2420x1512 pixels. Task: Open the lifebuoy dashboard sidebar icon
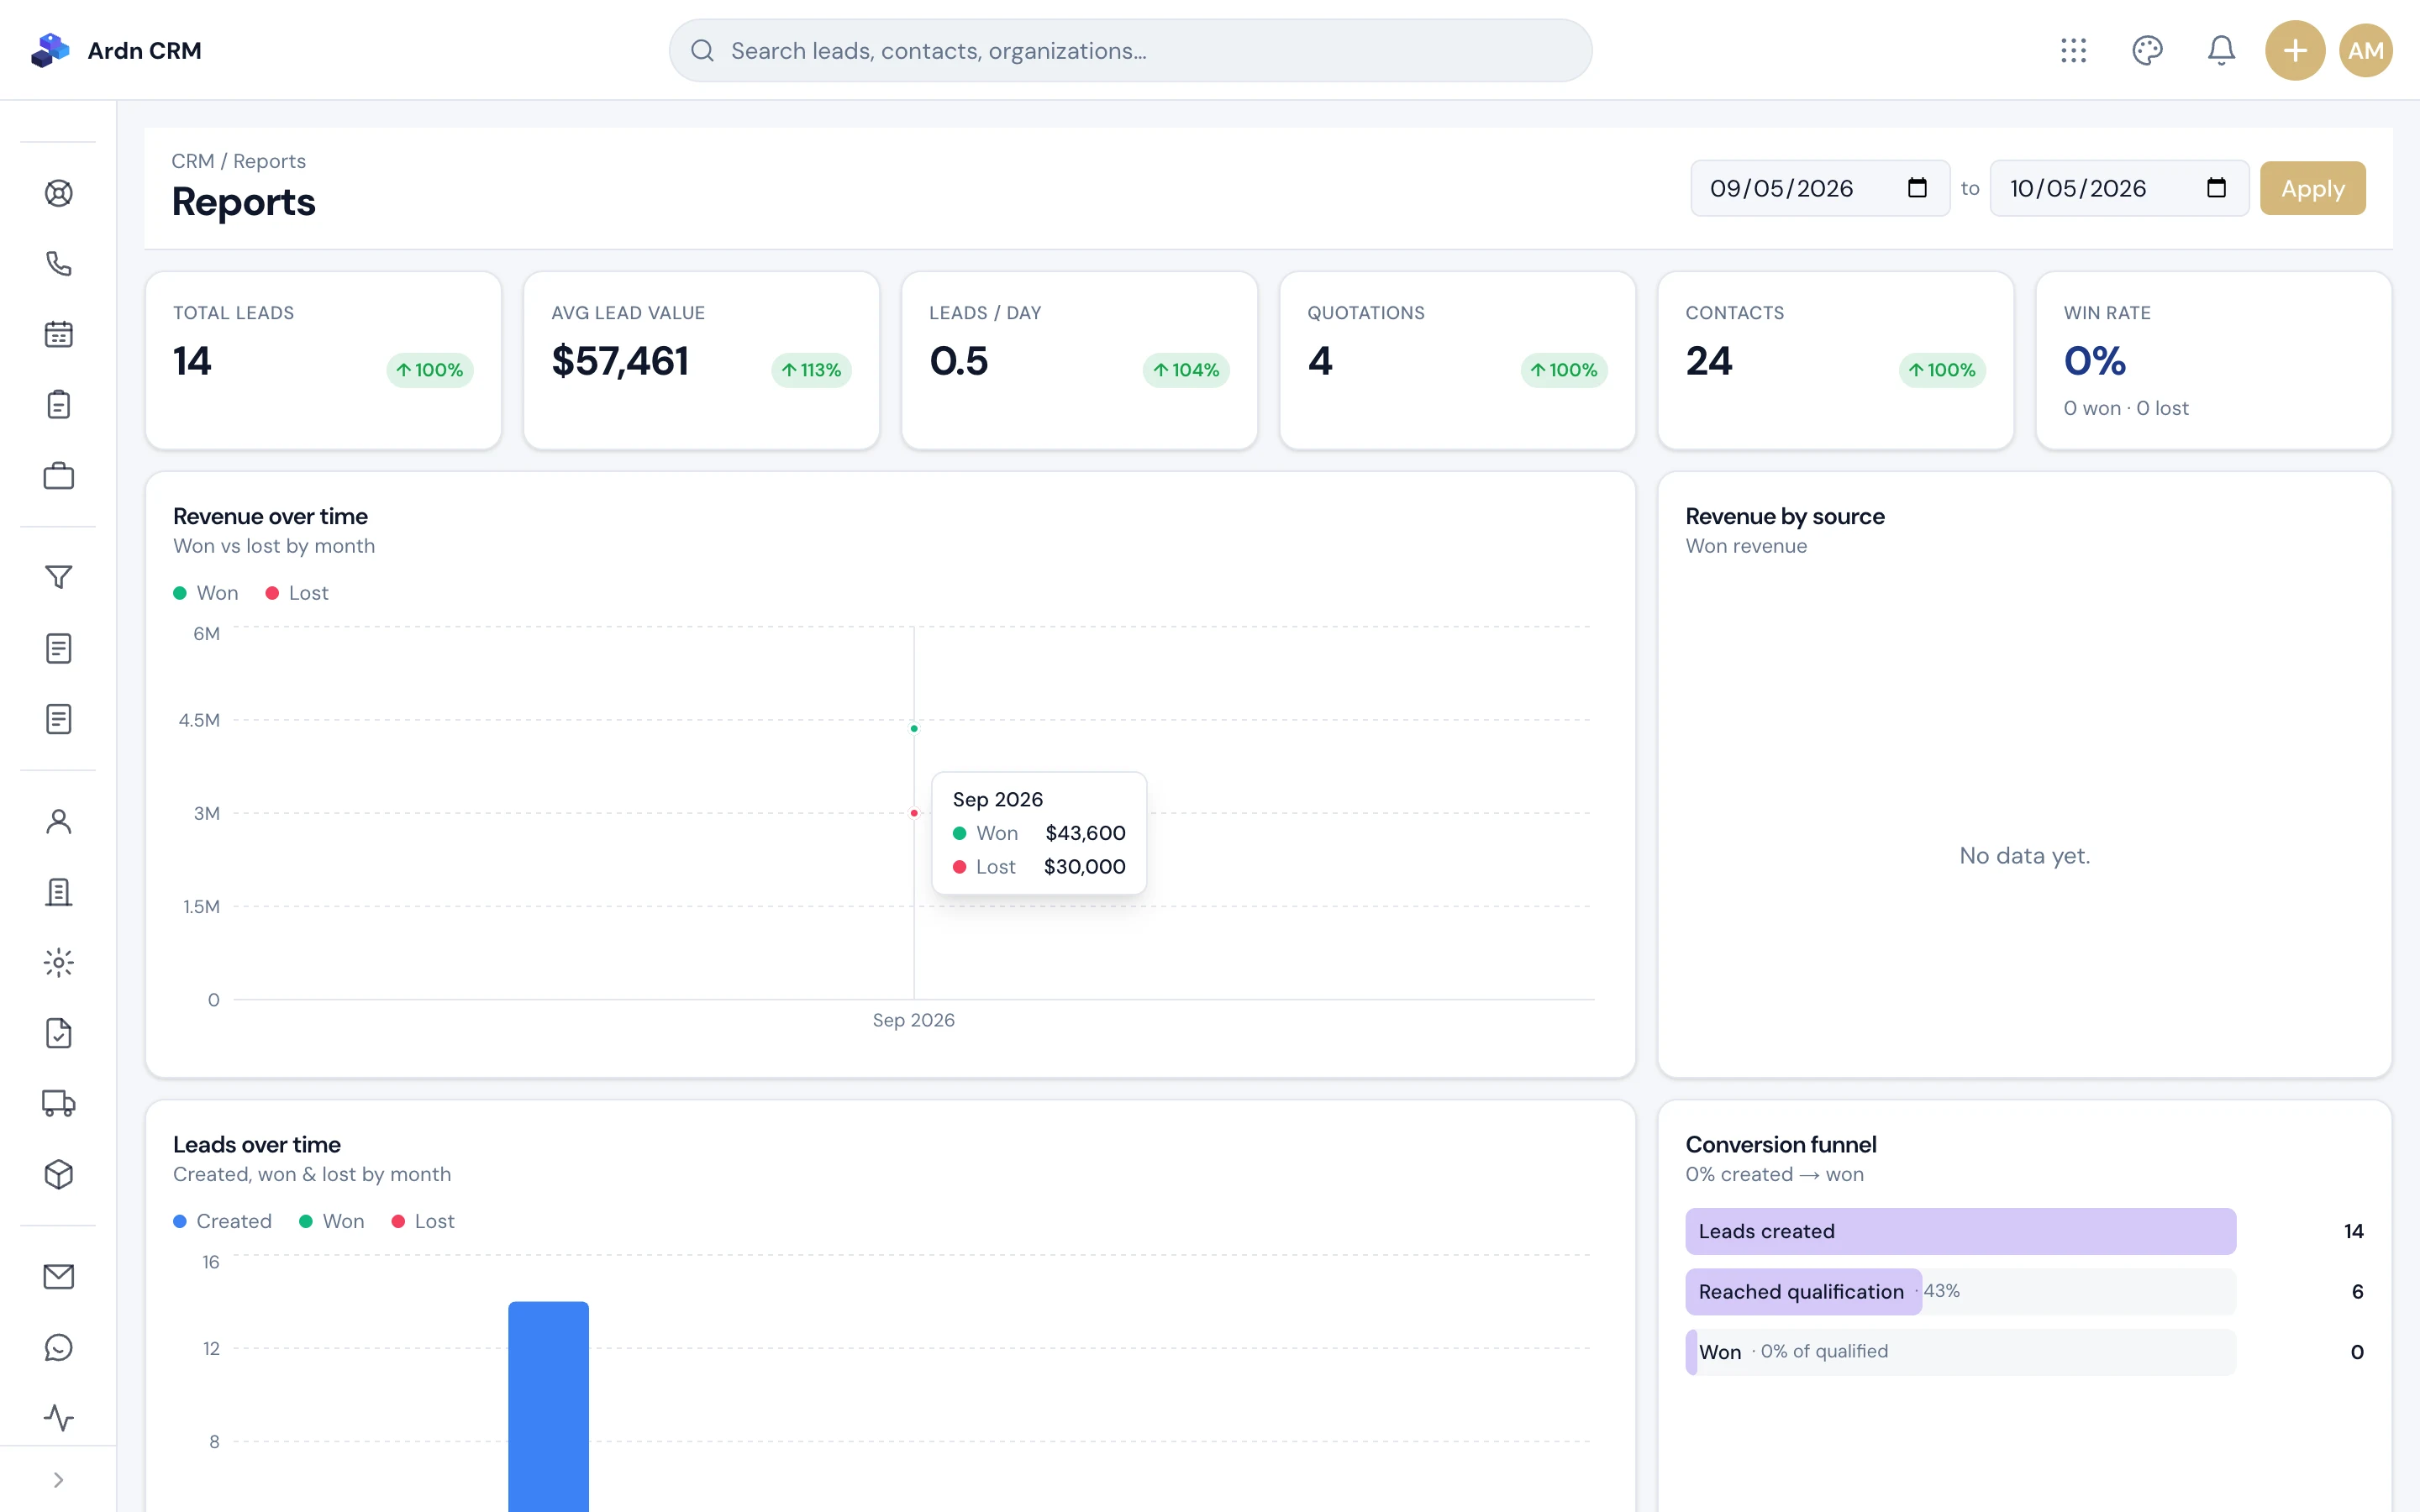(x=59, y=193)
